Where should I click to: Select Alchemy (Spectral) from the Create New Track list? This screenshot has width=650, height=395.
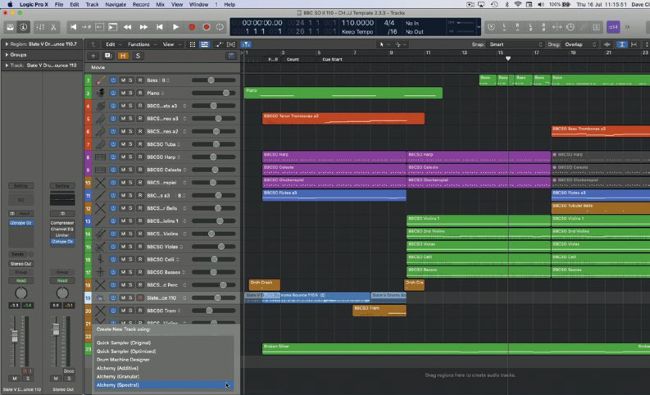(163, 385)
